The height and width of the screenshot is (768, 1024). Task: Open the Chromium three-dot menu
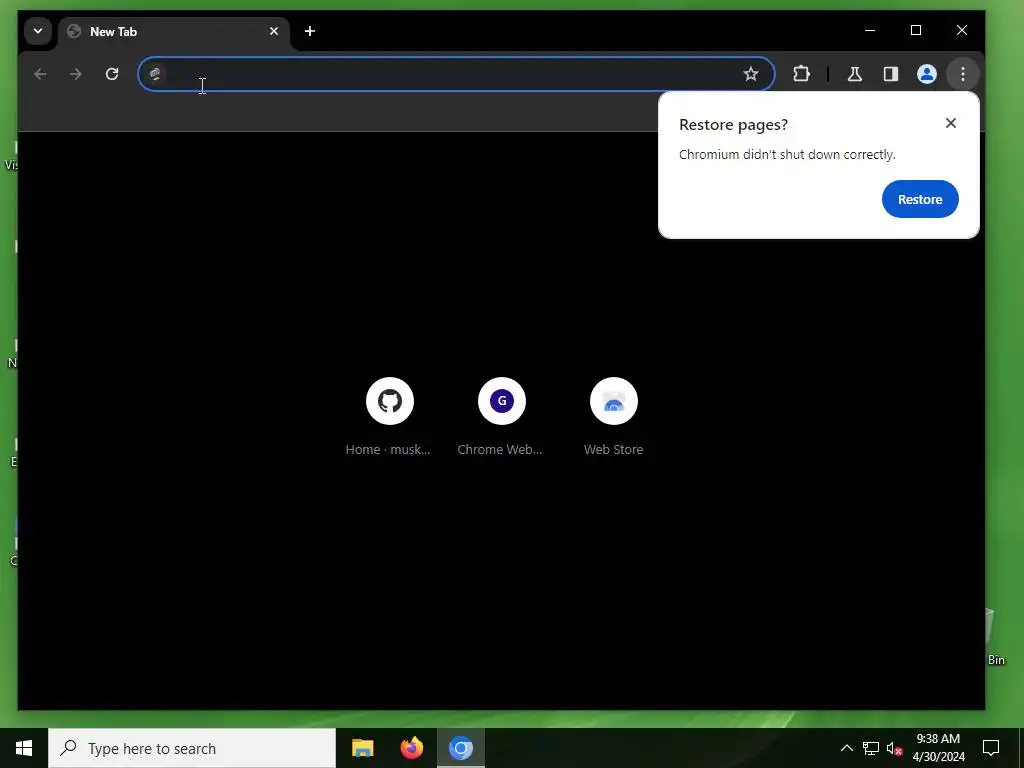tap(962, 74)
